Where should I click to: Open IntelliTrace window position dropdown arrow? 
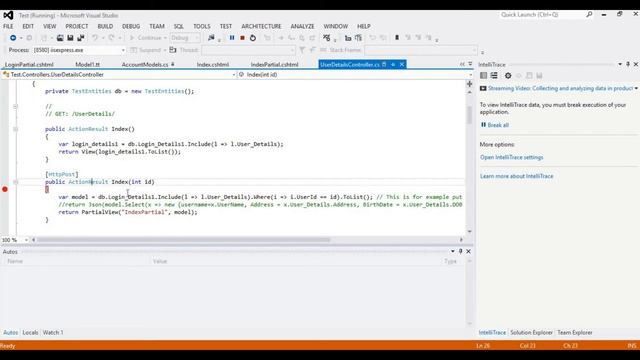coord(620,64)
